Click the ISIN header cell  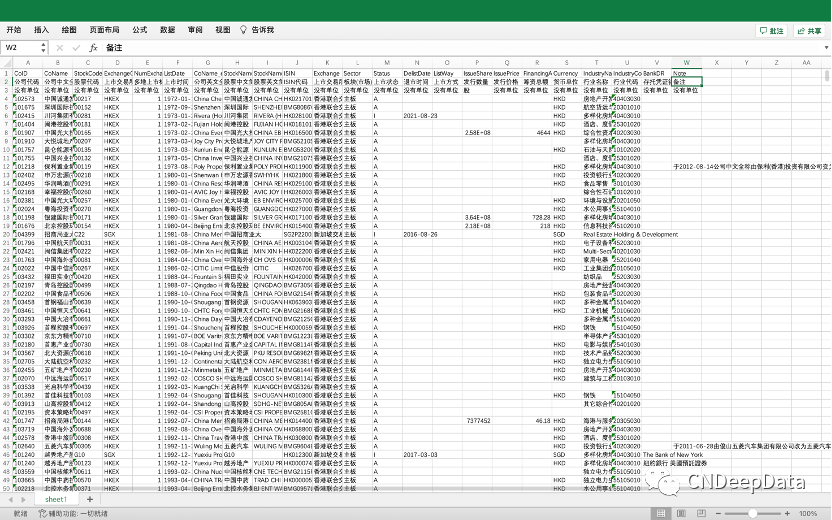click(x=297, y=73)
